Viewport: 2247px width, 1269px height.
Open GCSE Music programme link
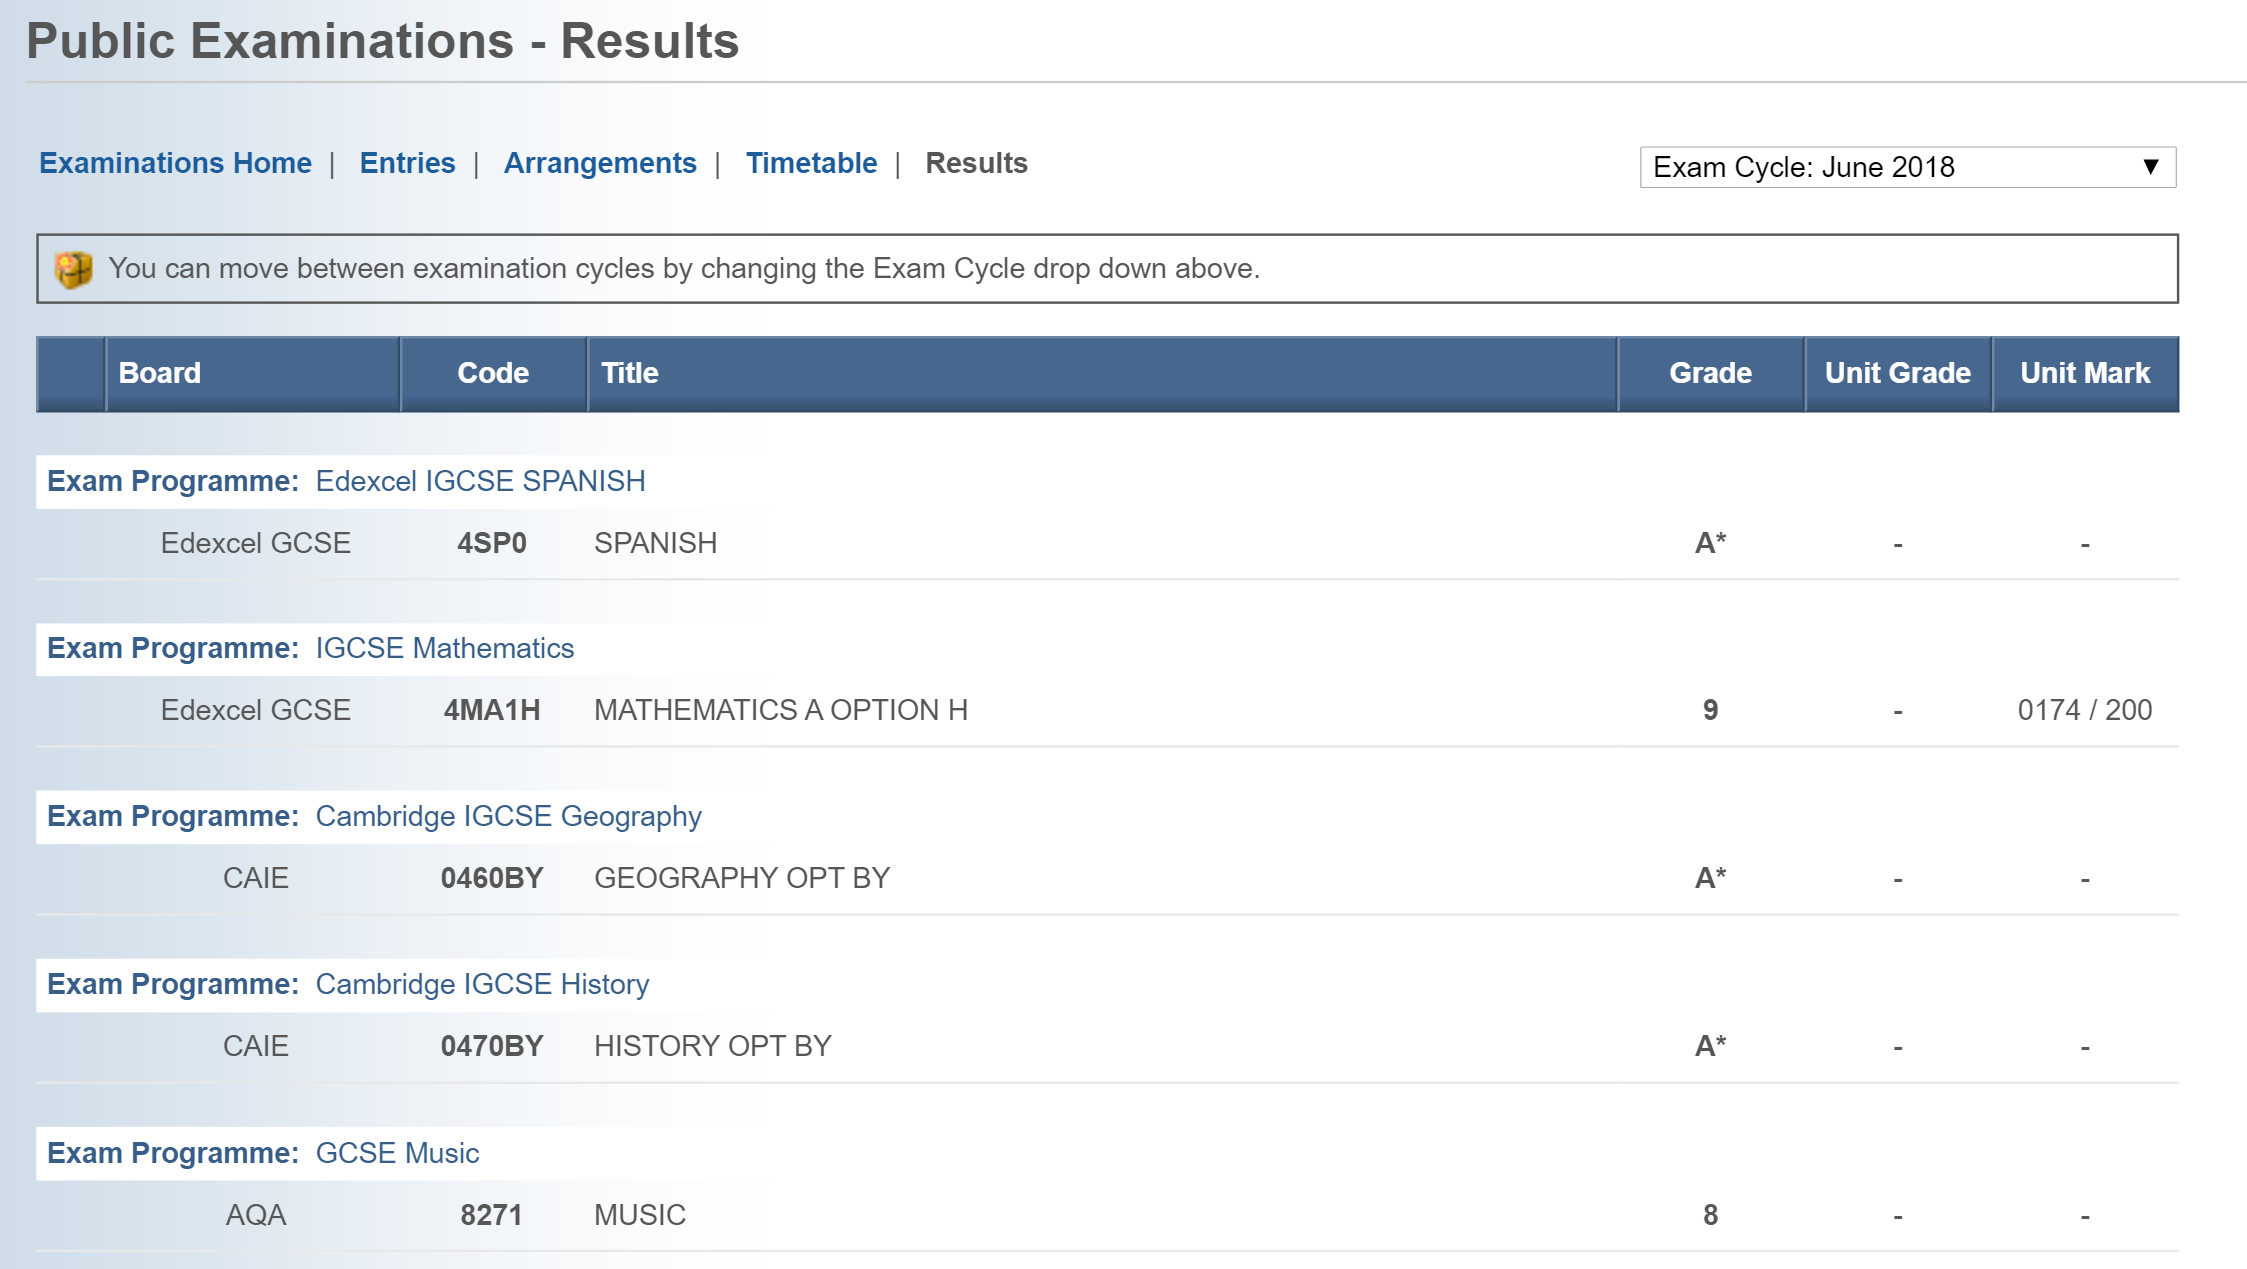[397, 1153]
